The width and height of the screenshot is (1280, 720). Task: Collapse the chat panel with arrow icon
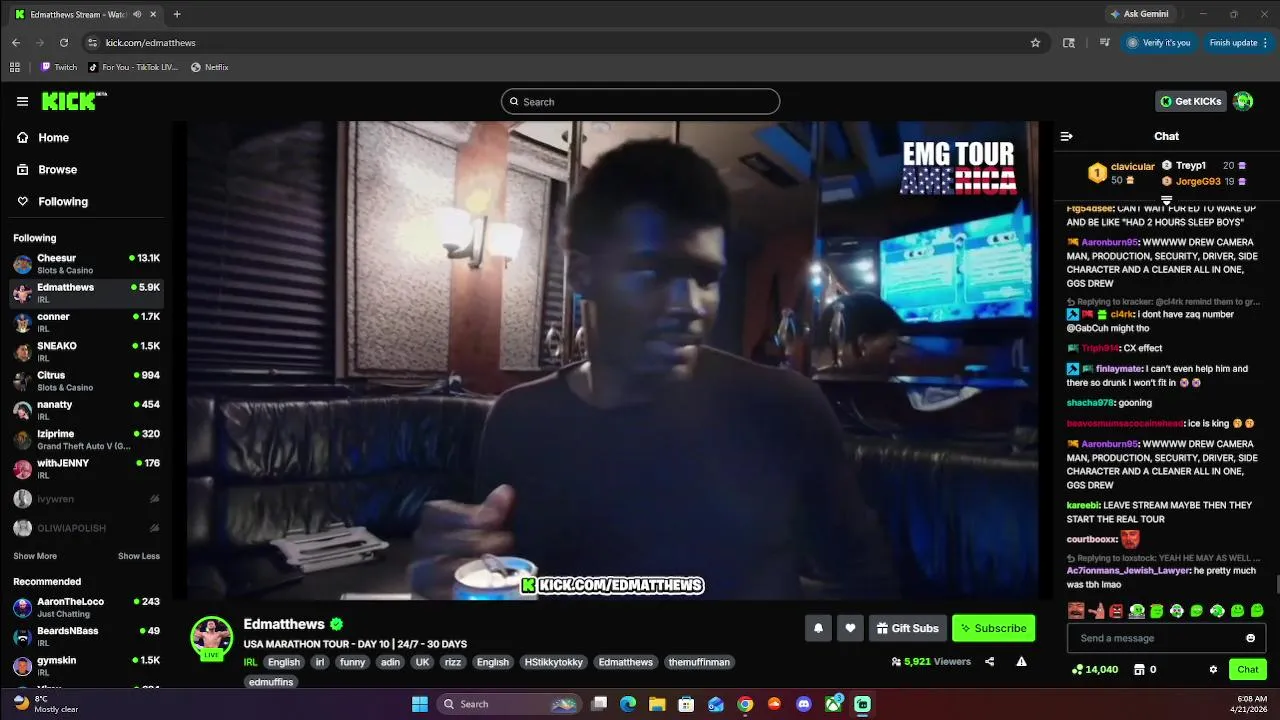tap(1066, 136)
